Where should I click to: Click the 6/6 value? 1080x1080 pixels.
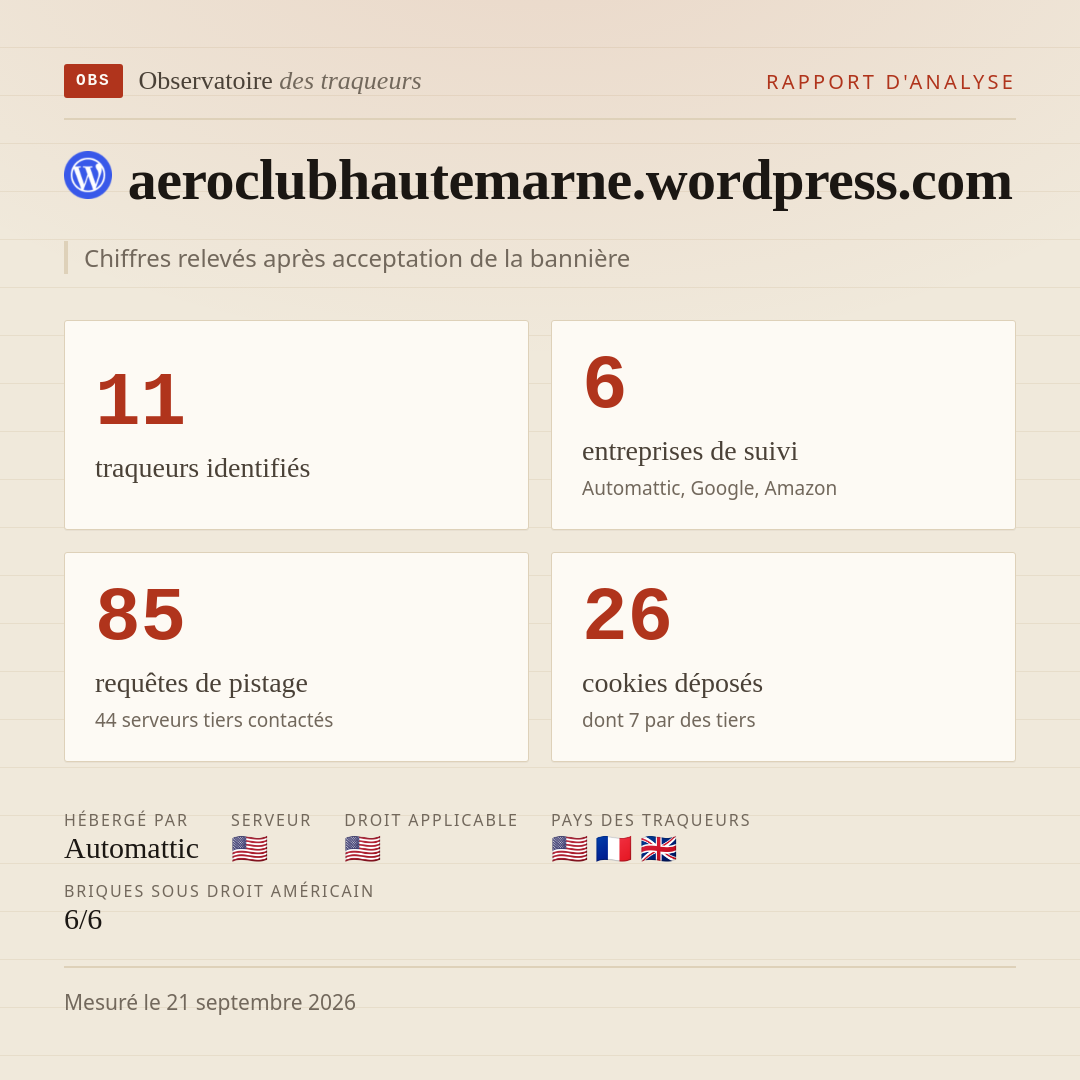pyautogui.click(x=83, y=920)
